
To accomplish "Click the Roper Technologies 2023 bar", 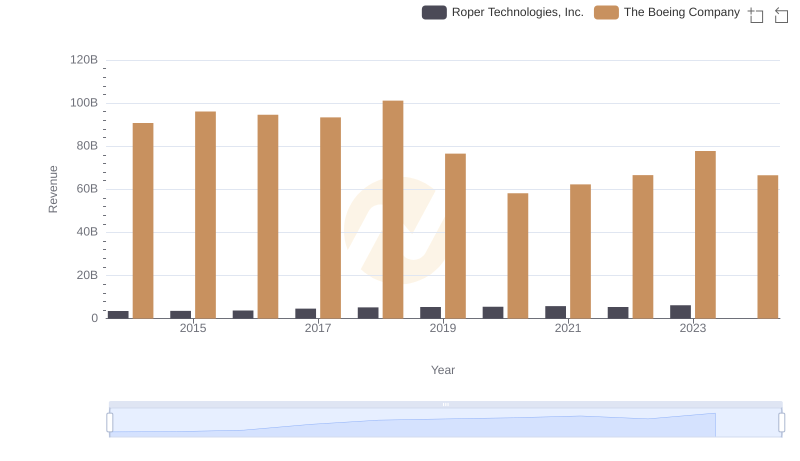I will click(x=681, y=312).
